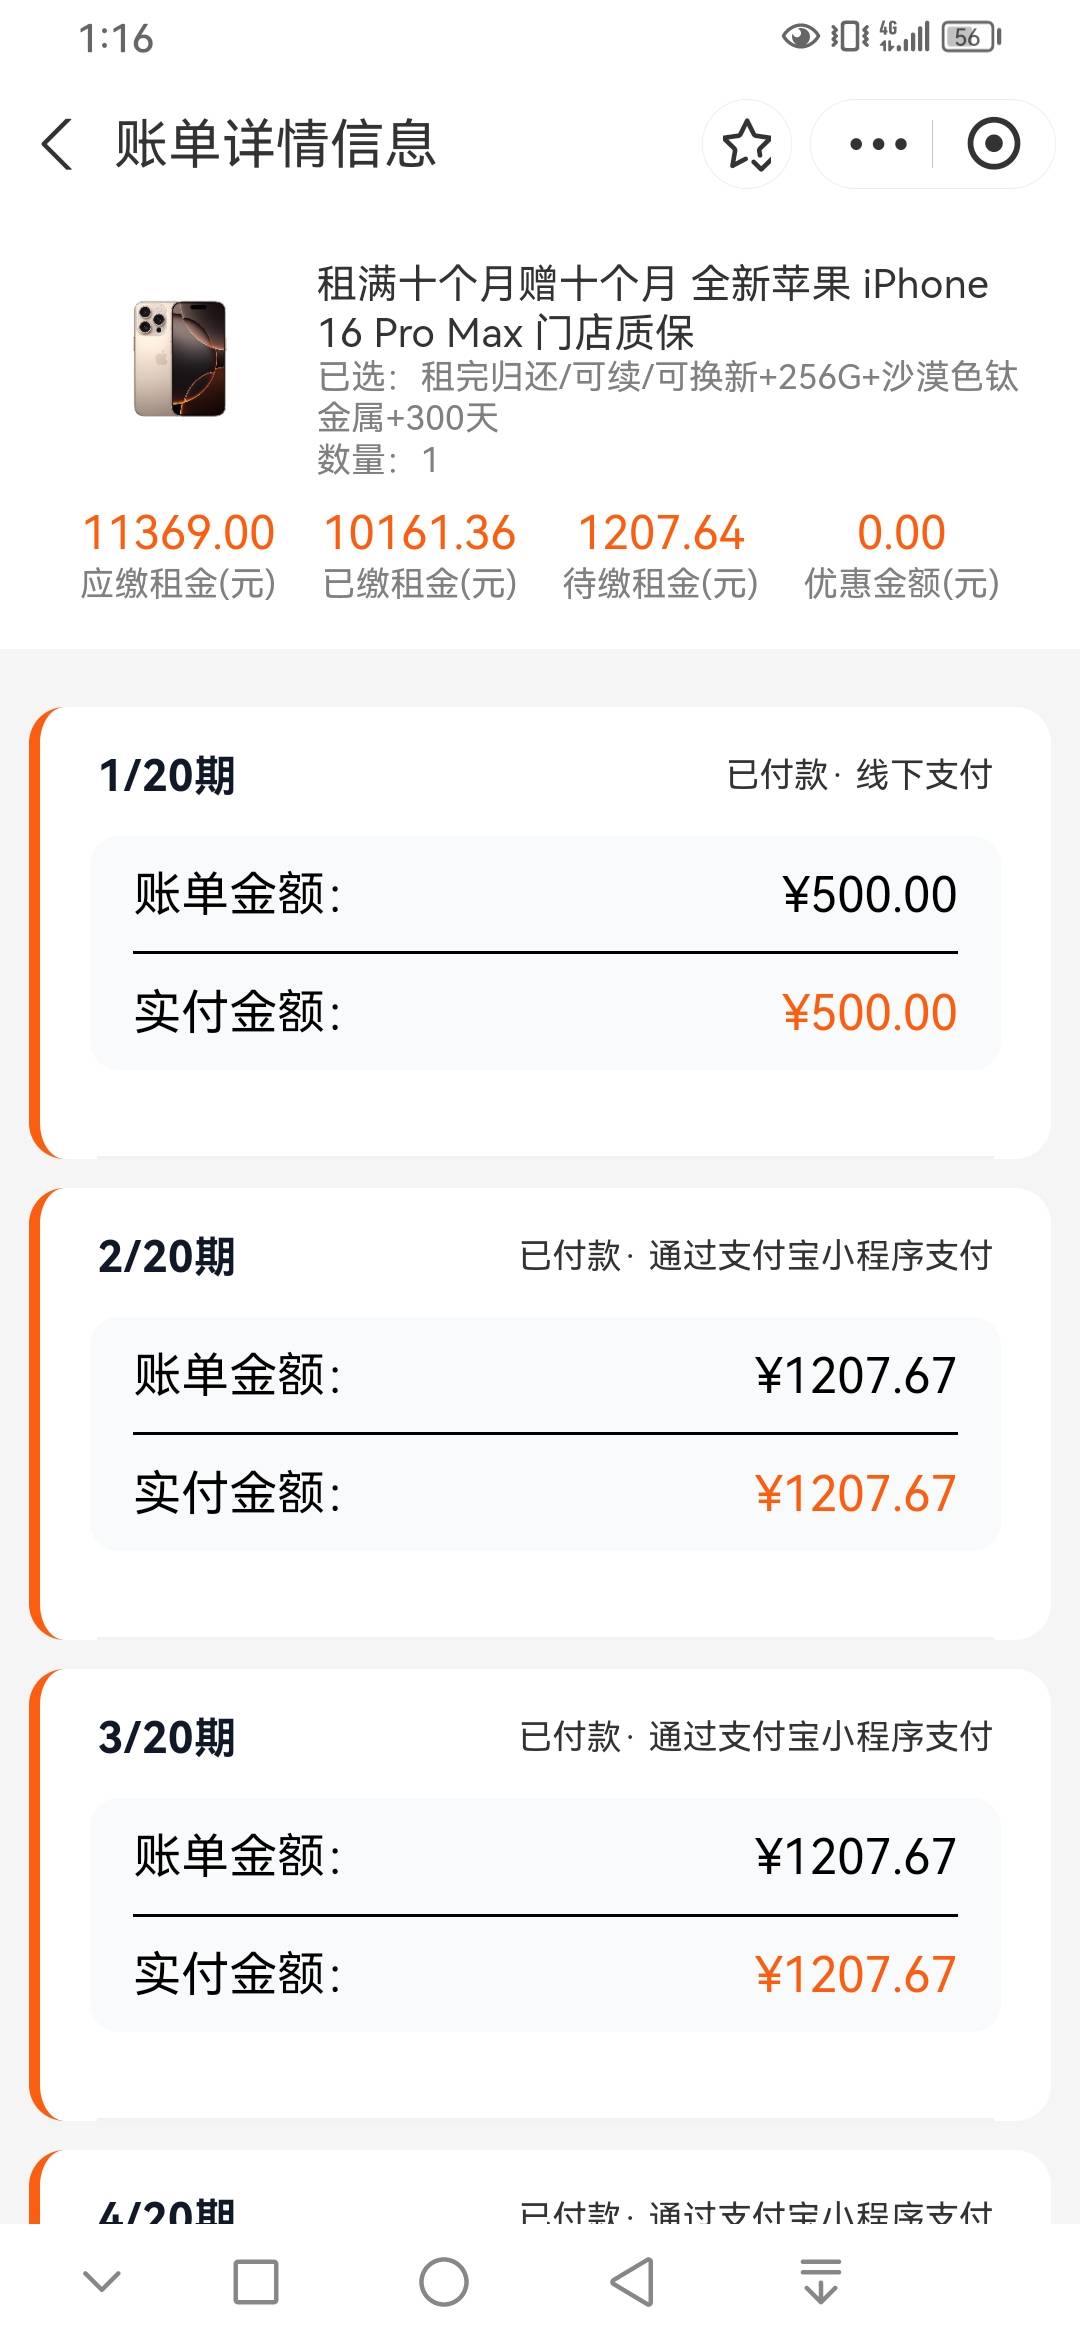
Task: Collapse navigation bar with down chevron
Action: (102, 2282)
